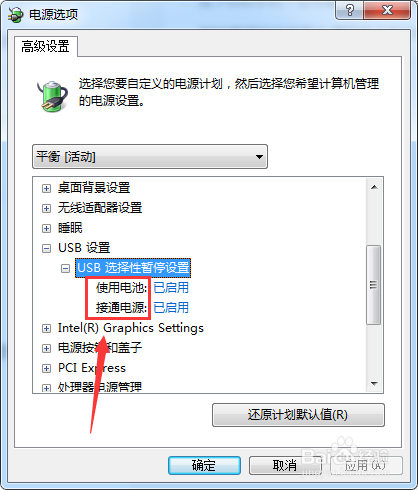Collapse the USB 设置 node
This screenshot has width=418, height=490.
click(x=46, y=248)
